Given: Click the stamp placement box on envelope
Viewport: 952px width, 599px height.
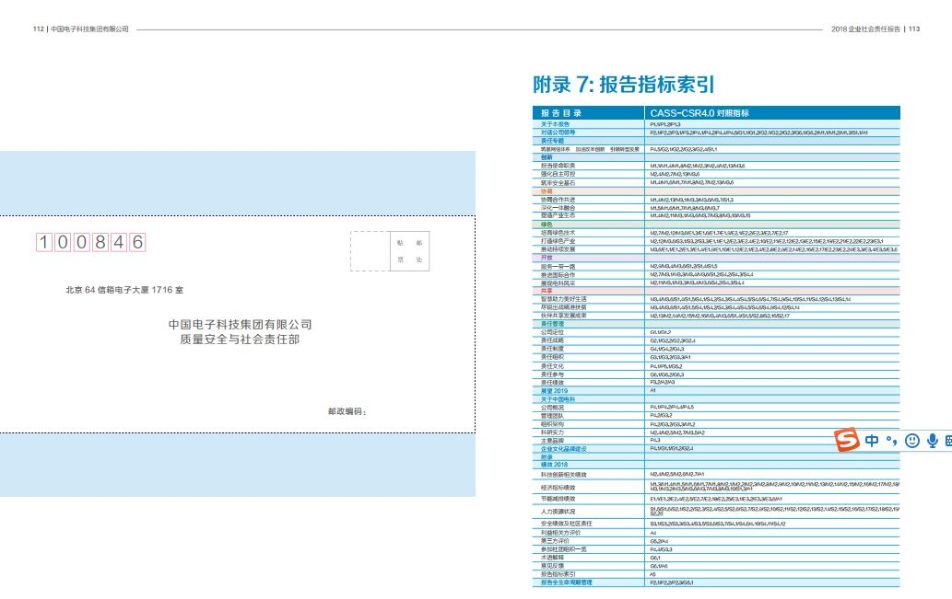Looking at the screenshot, I should coord(390,251).
